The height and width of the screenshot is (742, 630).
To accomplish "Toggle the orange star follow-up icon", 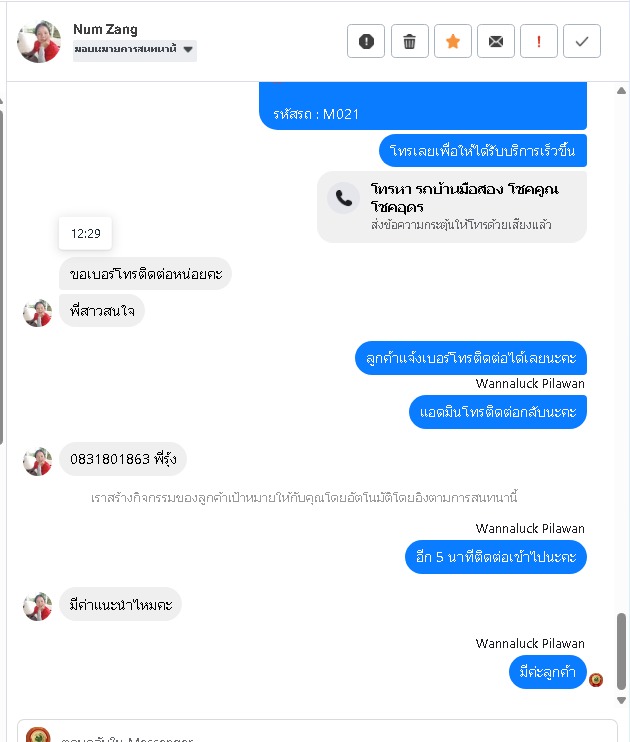I will tap(453, 41).
